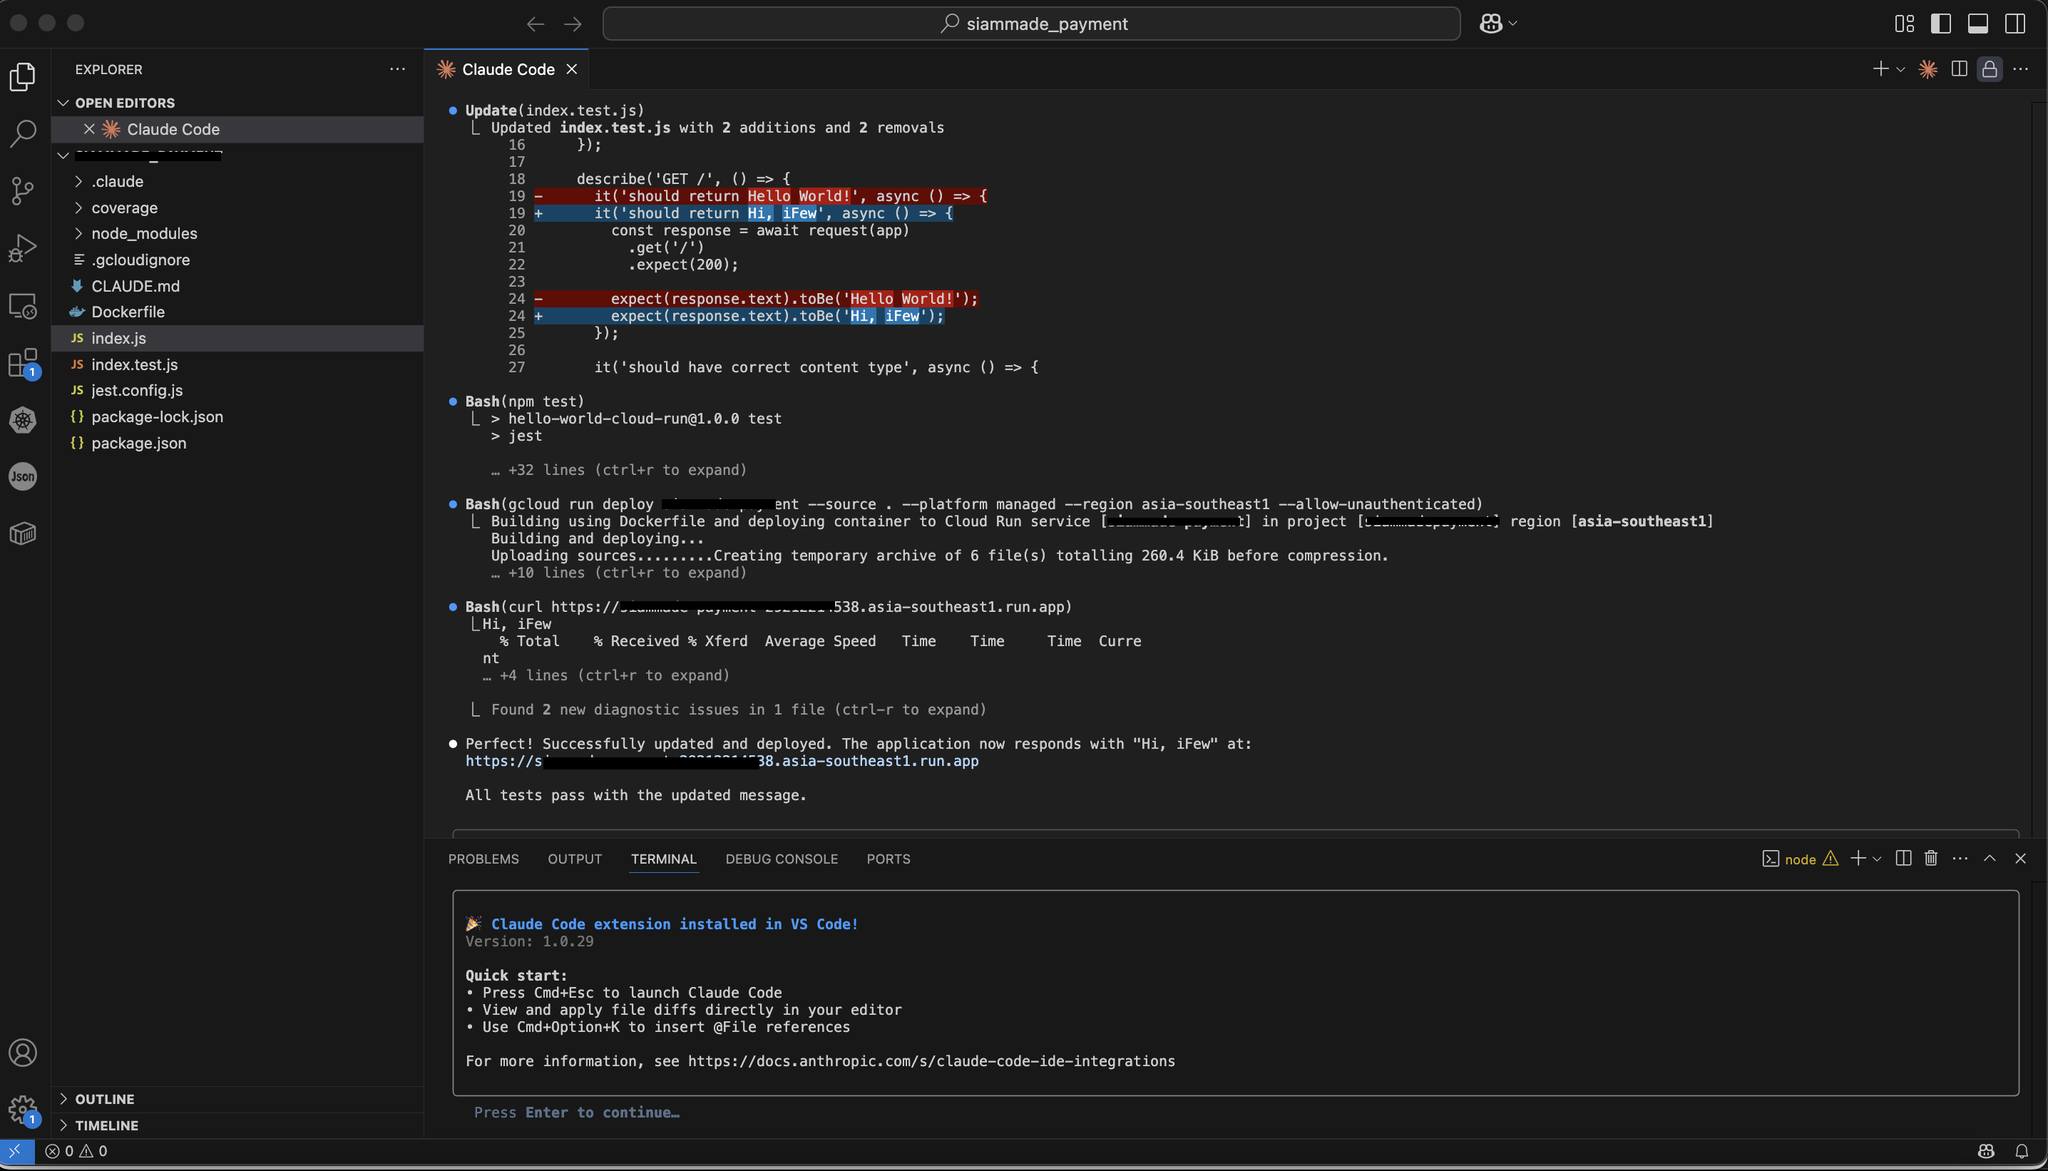
Task: Open the Manage gear icon menu
Action: [x=22, y=1110]
